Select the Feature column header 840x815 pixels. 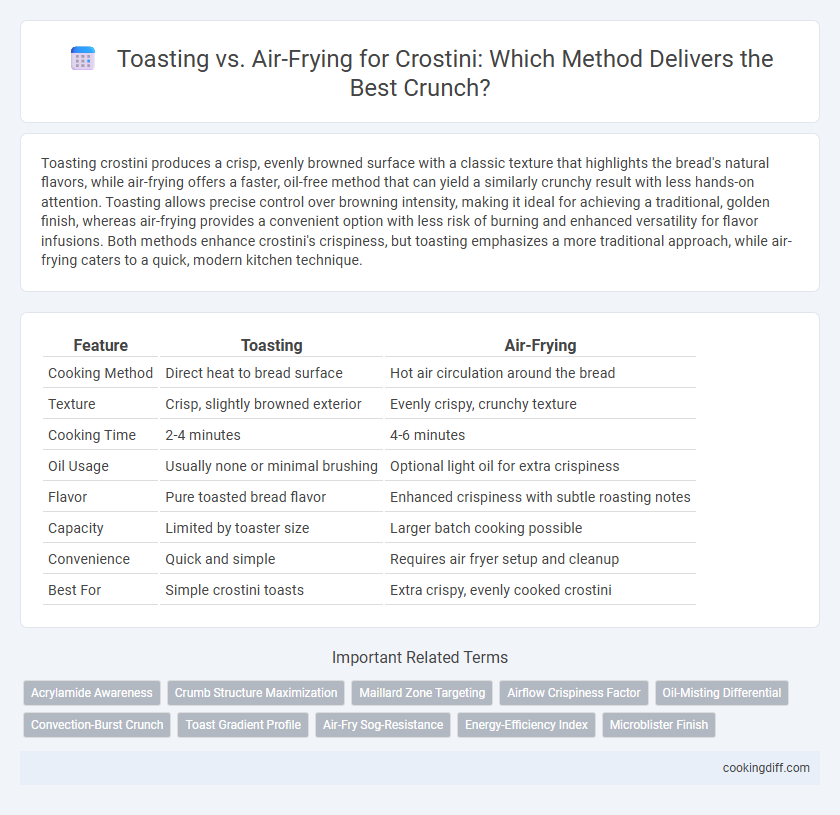coord(101,346)
